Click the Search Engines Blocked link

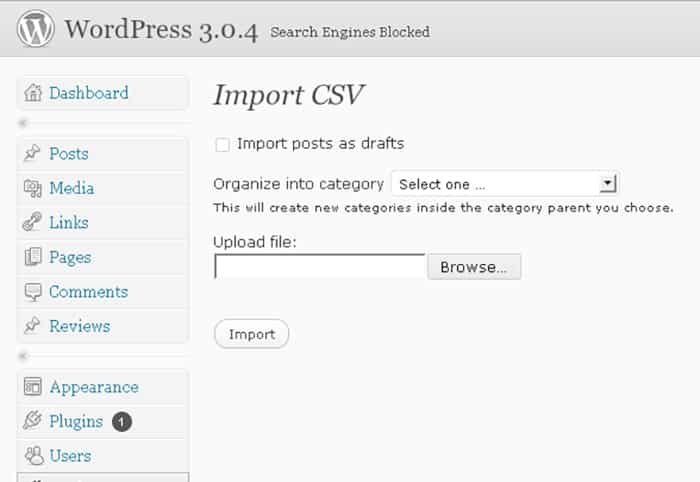tap(350, 32)
